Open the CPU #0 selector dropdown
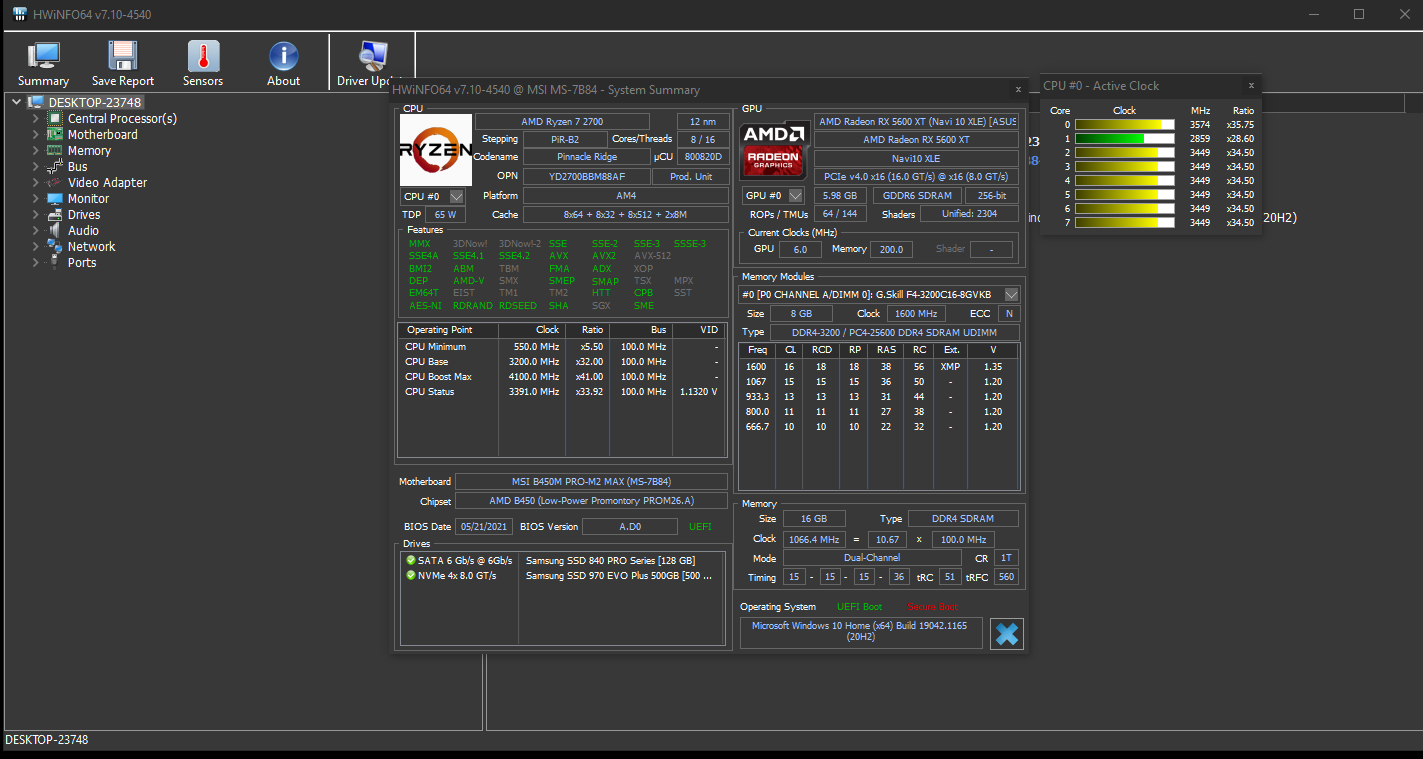Image resolution: width=1423 pixels, height=759 pixels. point(457,197)
